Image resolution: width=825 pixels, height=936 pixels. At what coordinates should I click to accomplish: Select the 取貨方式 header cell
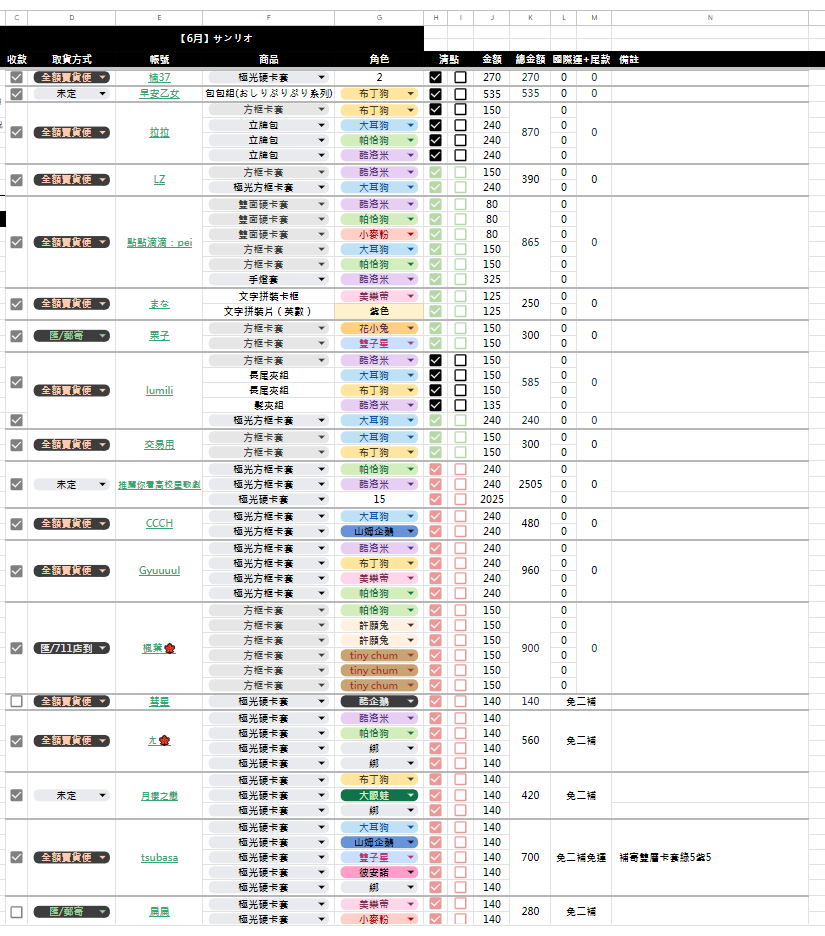tap(72, 59)
